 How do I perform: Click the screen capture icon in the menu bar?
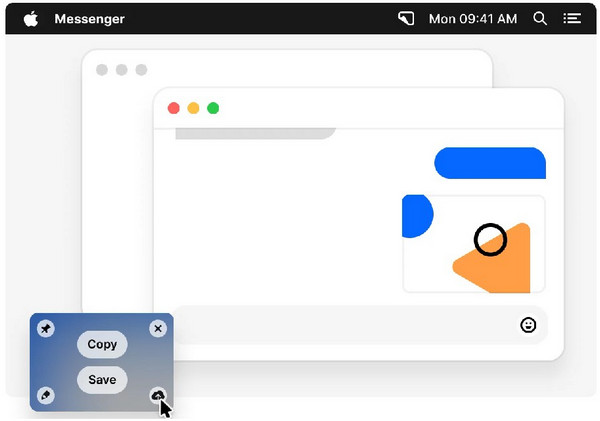[406, 18]
